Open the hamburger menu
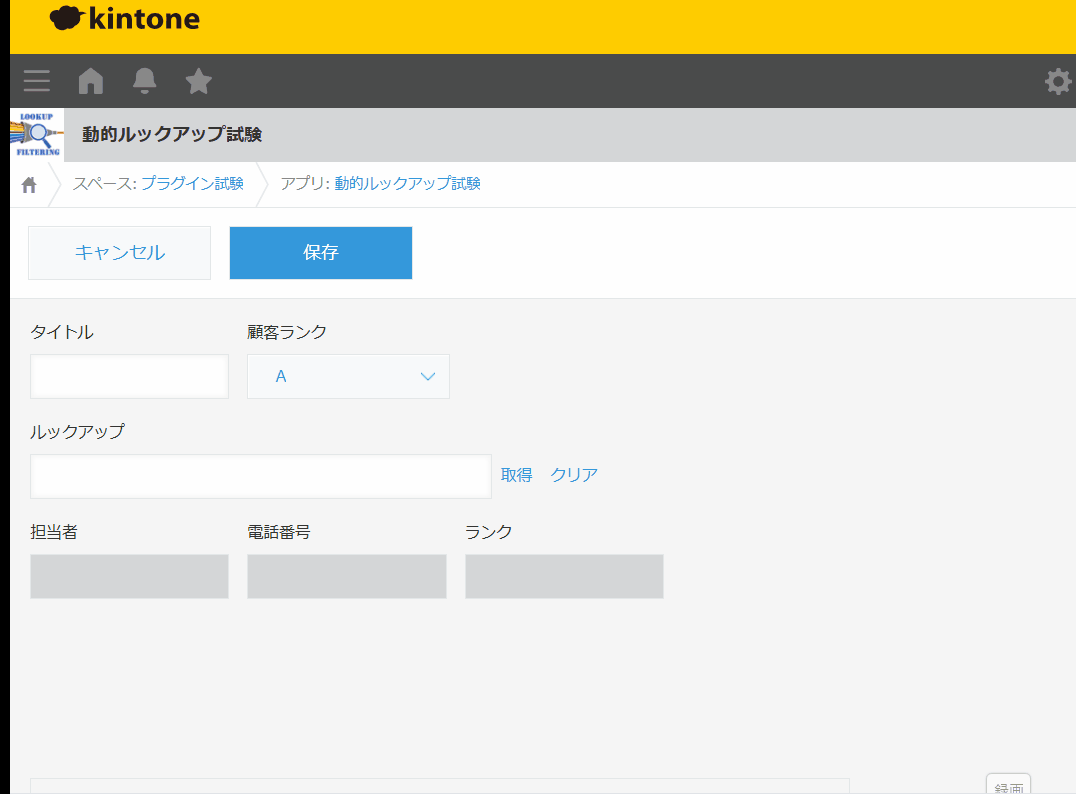 (36, 81)
